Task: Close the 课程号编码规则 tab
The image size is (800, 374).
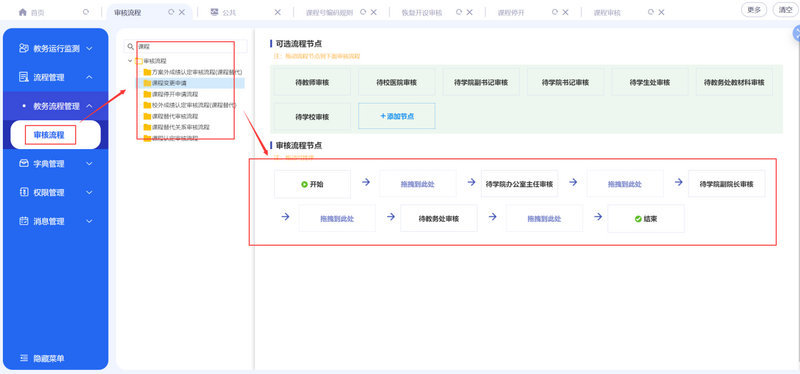Action: 373,12
